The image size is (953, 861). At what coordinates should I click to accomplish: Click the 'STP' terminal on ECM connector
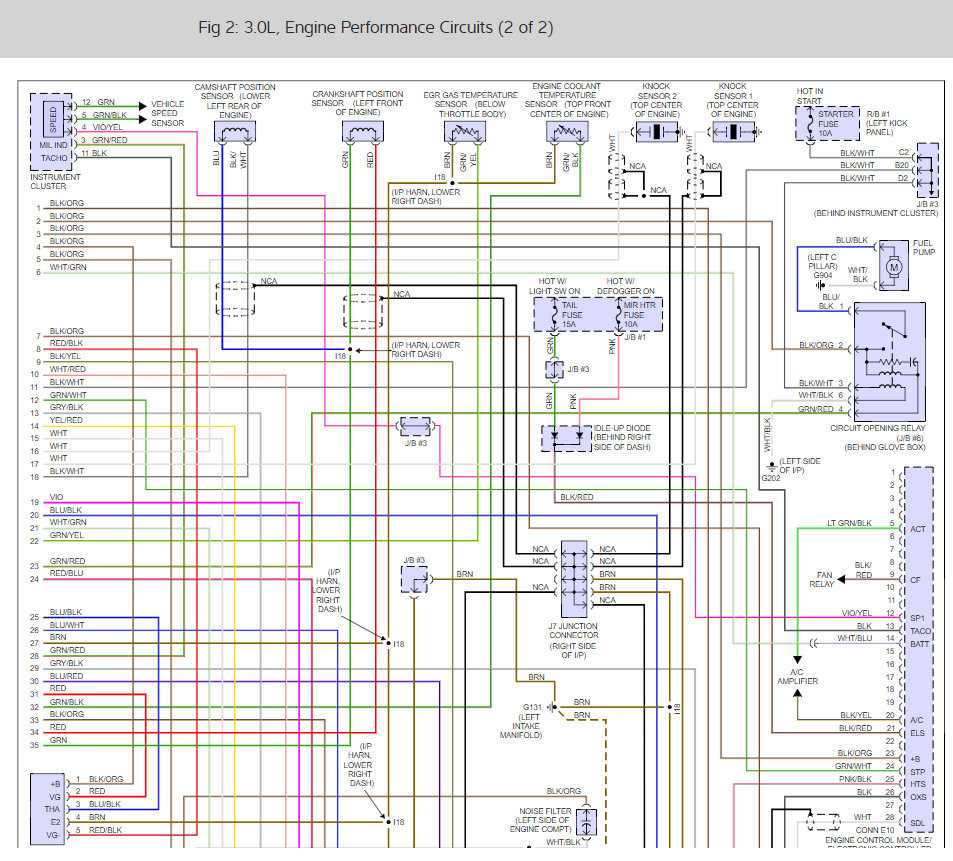point(917,772)
